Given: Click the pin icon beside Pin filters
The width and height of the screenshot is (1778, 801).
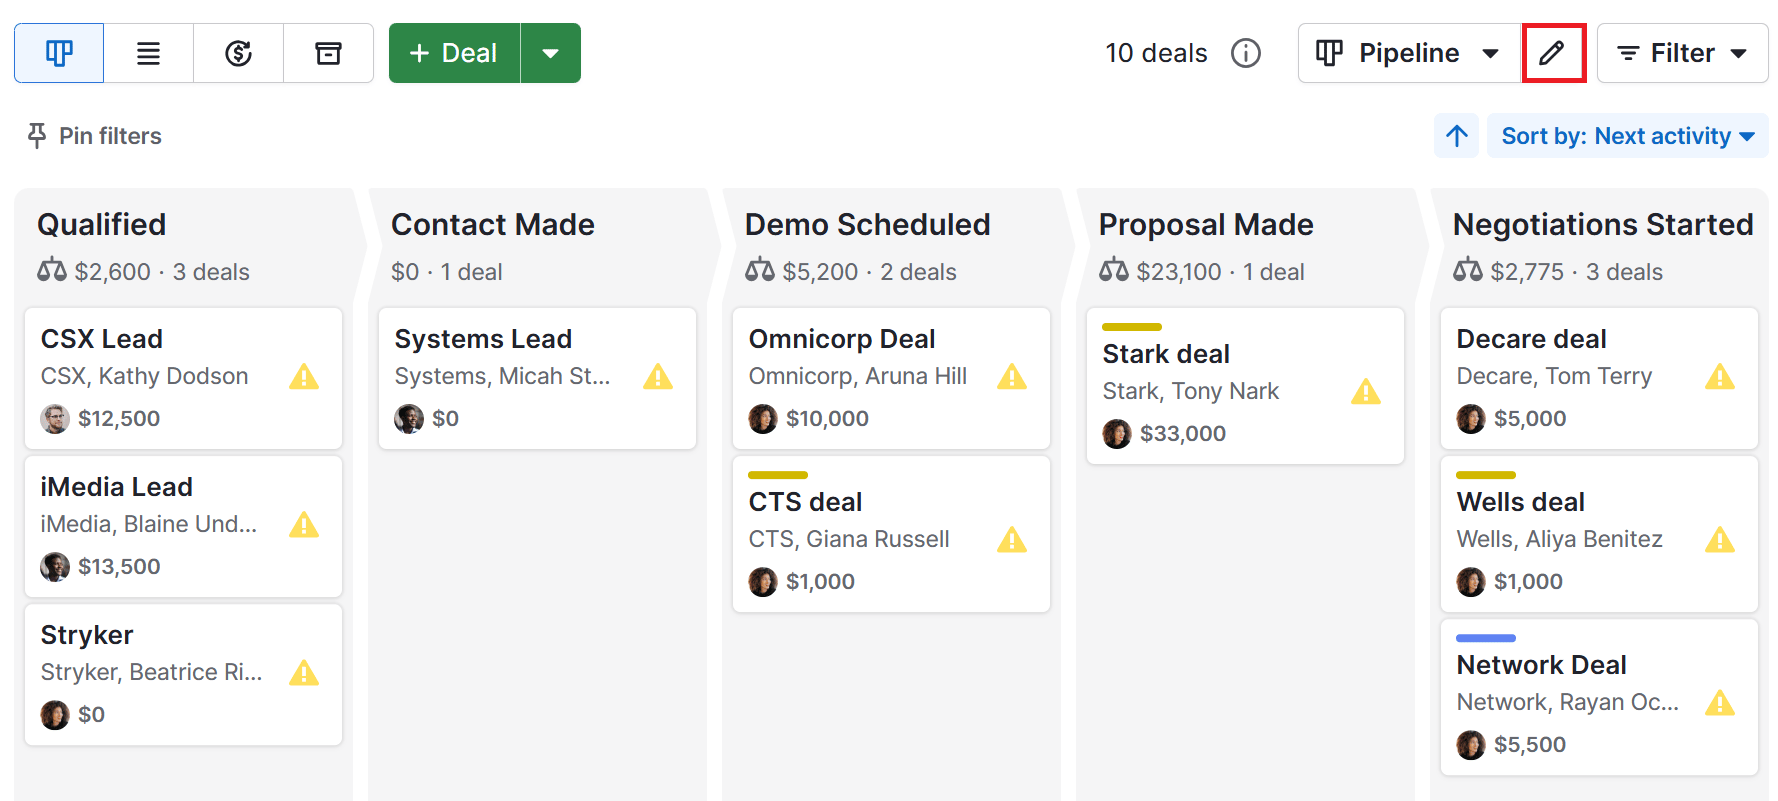Looking at the screenshot, I should click(36, 136).
